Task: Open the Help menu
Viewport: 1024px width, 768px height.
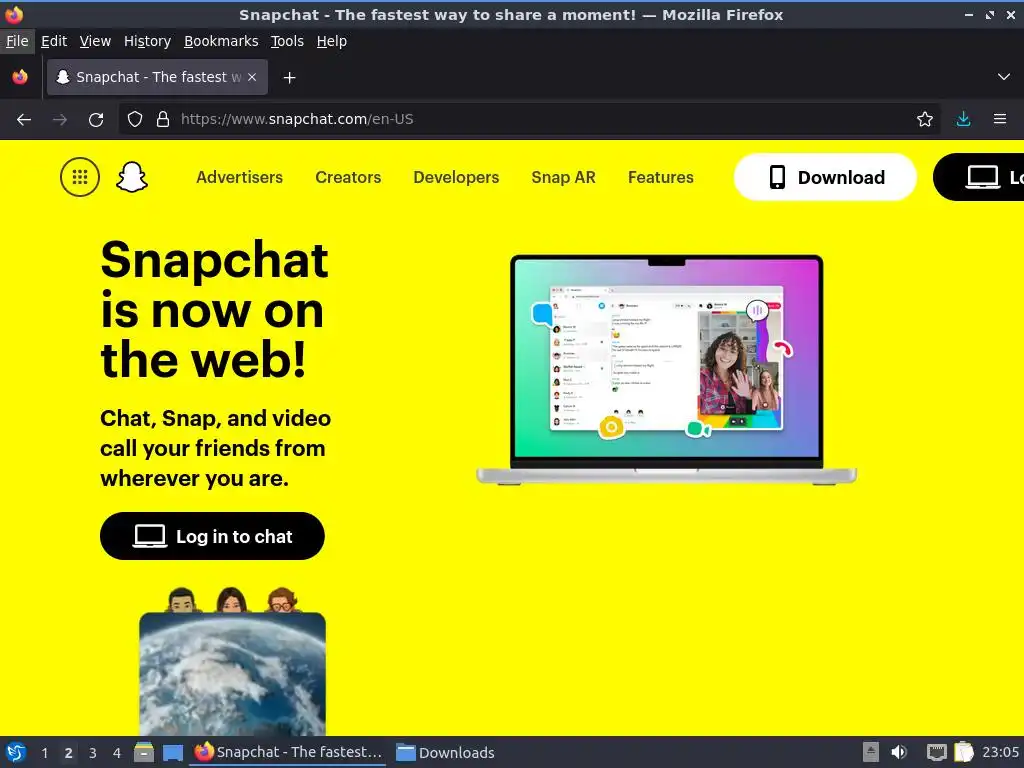Action: point(332,41)
